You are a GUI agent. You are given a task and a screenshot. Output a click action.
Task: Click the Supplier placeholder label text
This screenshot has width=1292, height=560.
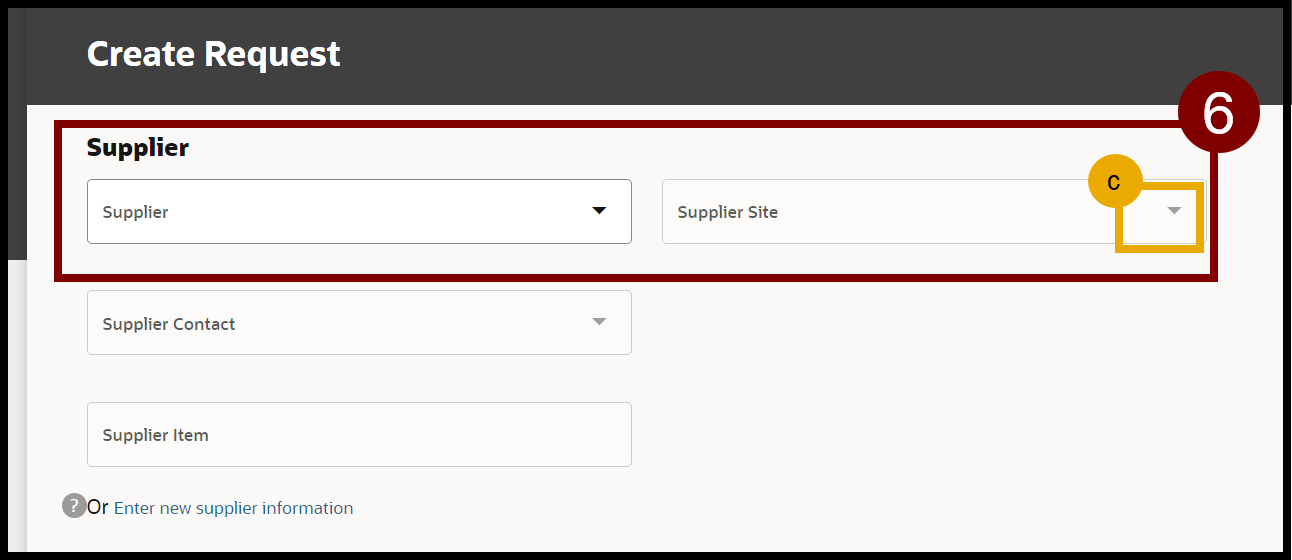coord(136,212)
